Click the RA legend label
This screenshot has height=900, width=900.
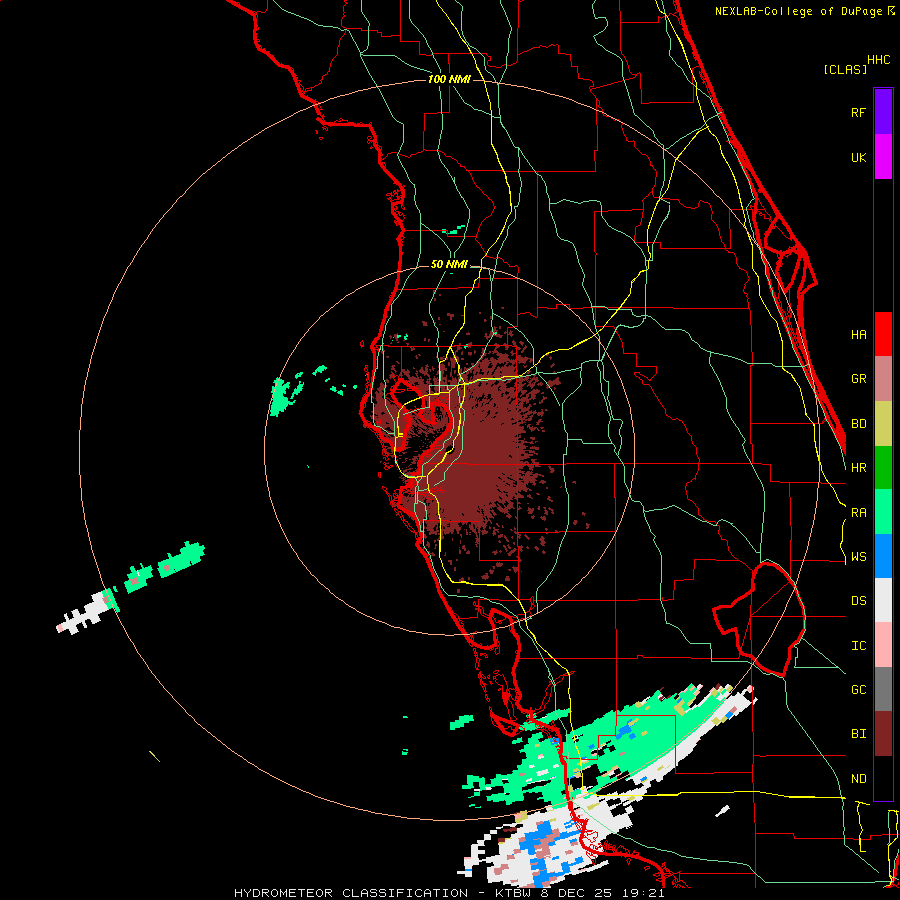pyautogui.click(x=858, y=512)
